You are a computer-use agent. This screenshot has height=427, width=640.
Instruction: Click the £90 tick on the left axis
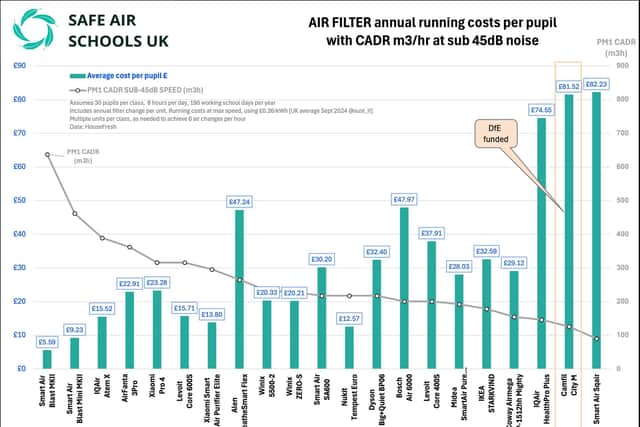(x=20, y=66)
